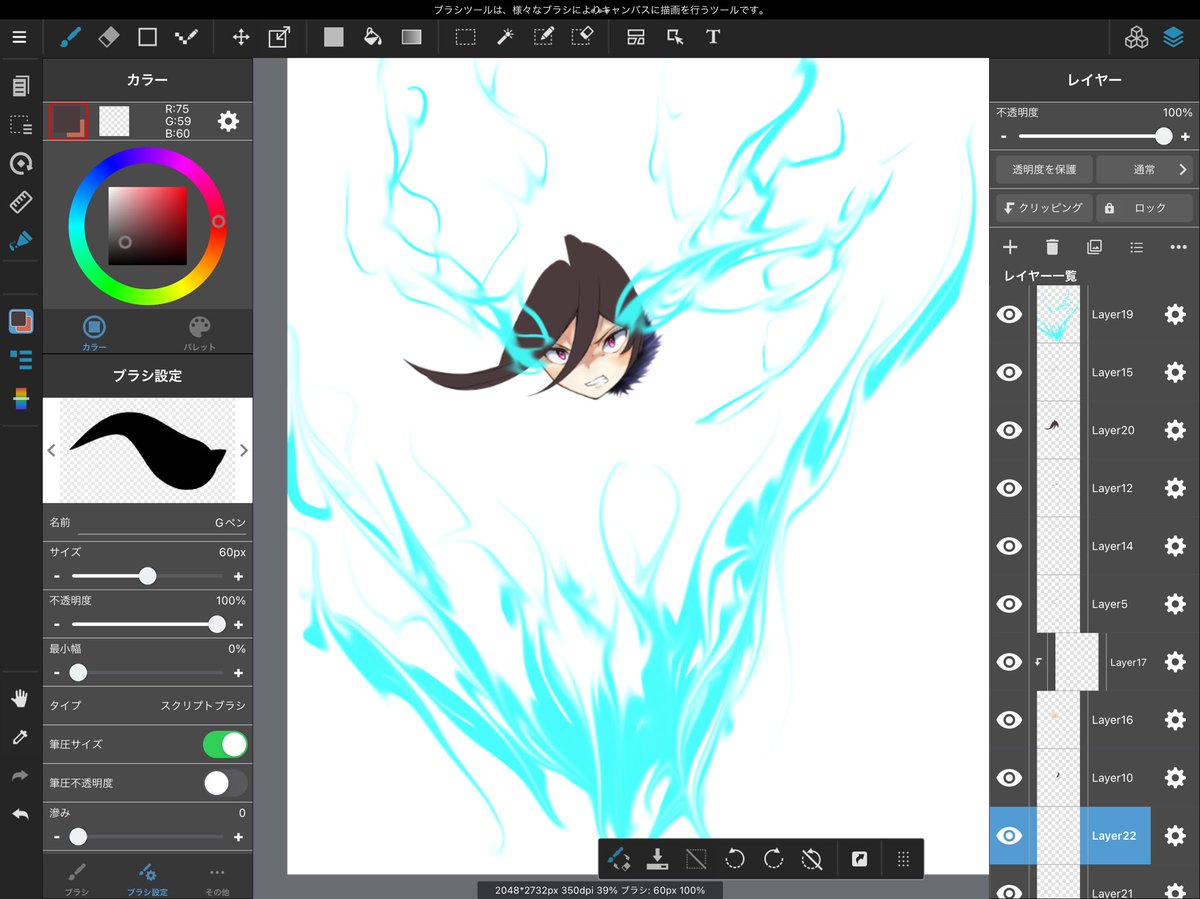The image size is (1200, 899).
Task: Select the dot/polyline tool
Action: [186, 38]
